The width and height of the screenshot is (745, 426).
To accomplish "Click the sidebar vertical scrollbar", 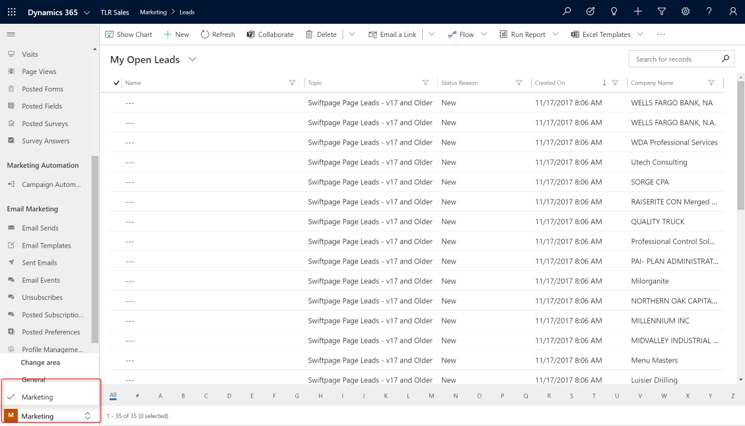I will [95, 248].
